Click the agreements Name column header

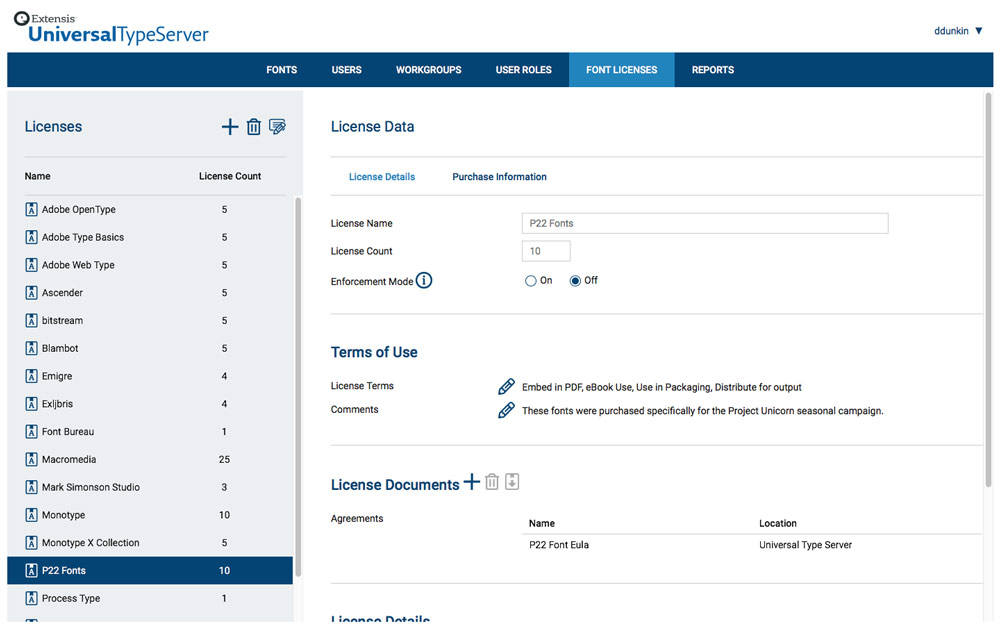click(x=541, y=523)
